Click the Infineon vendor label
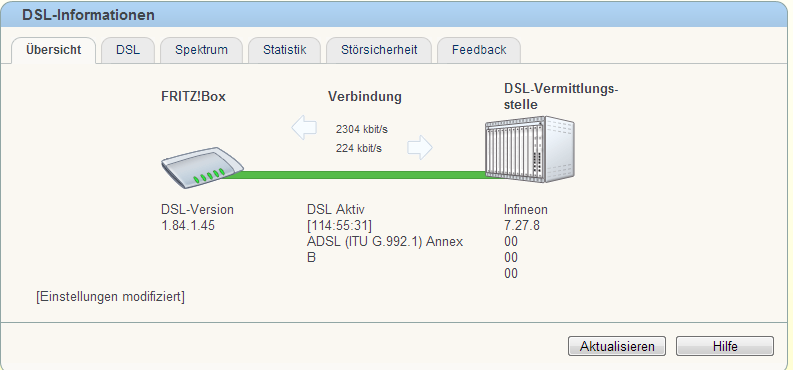This screenshot has height=370, width=793. pyautogui.click(x=525, y=209)
